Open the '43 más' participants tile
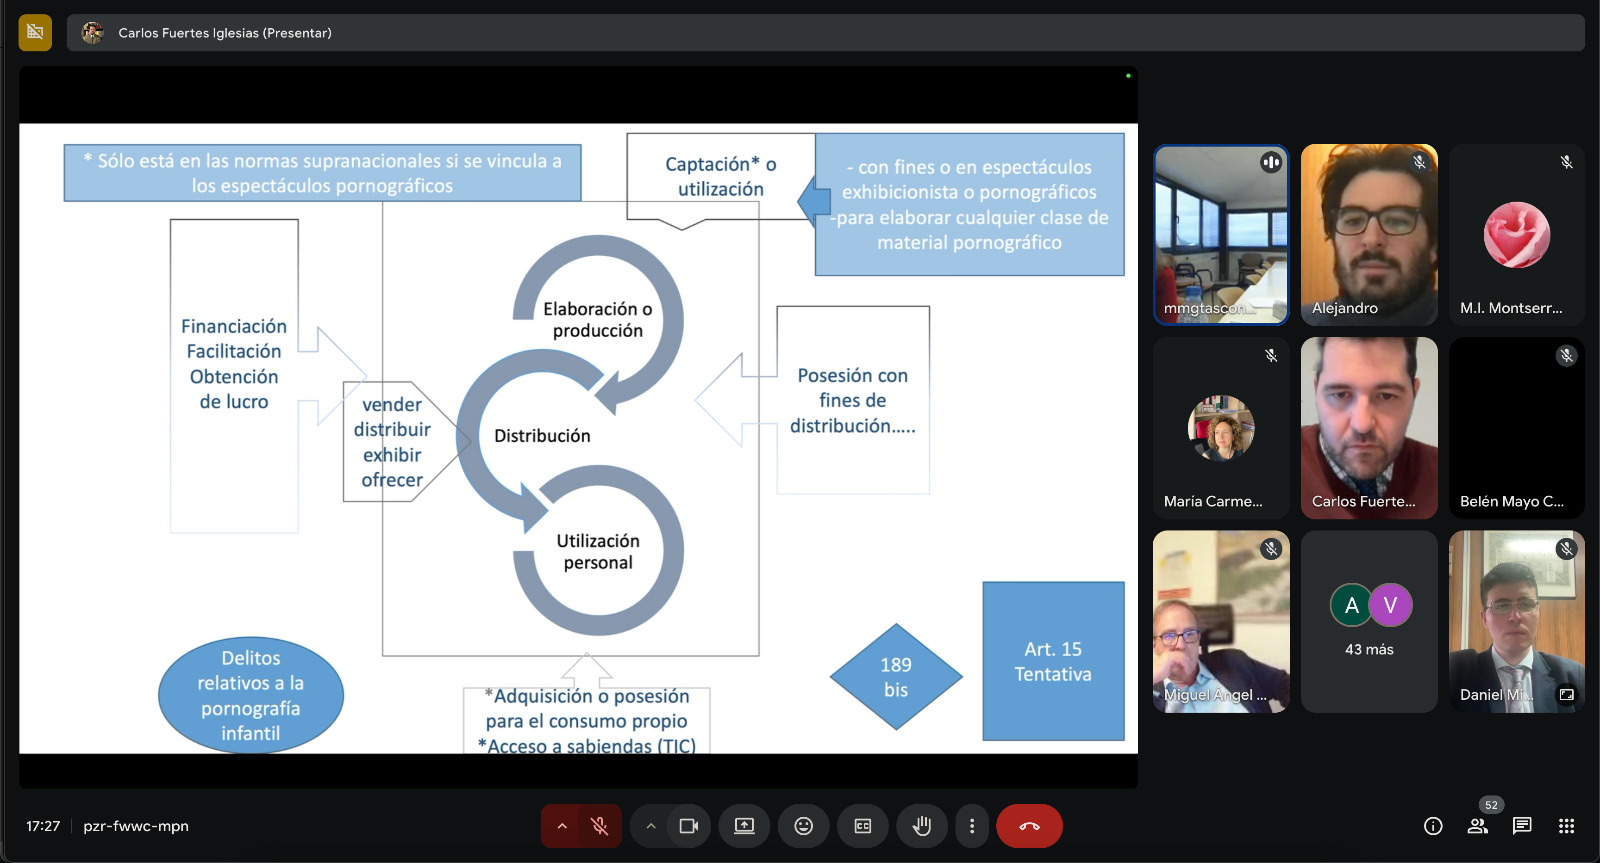1600x863 pixels. [x=1369, y=622]
